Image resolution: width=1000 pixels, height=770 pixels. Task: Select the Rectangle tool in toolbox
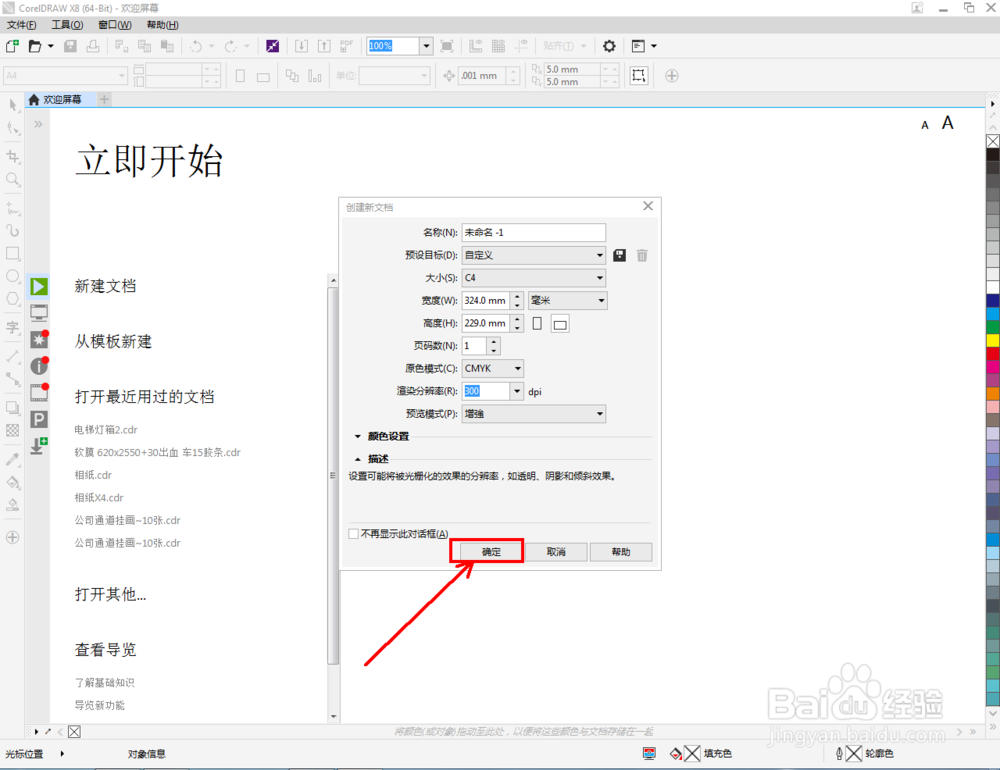(x=13, y=253)
